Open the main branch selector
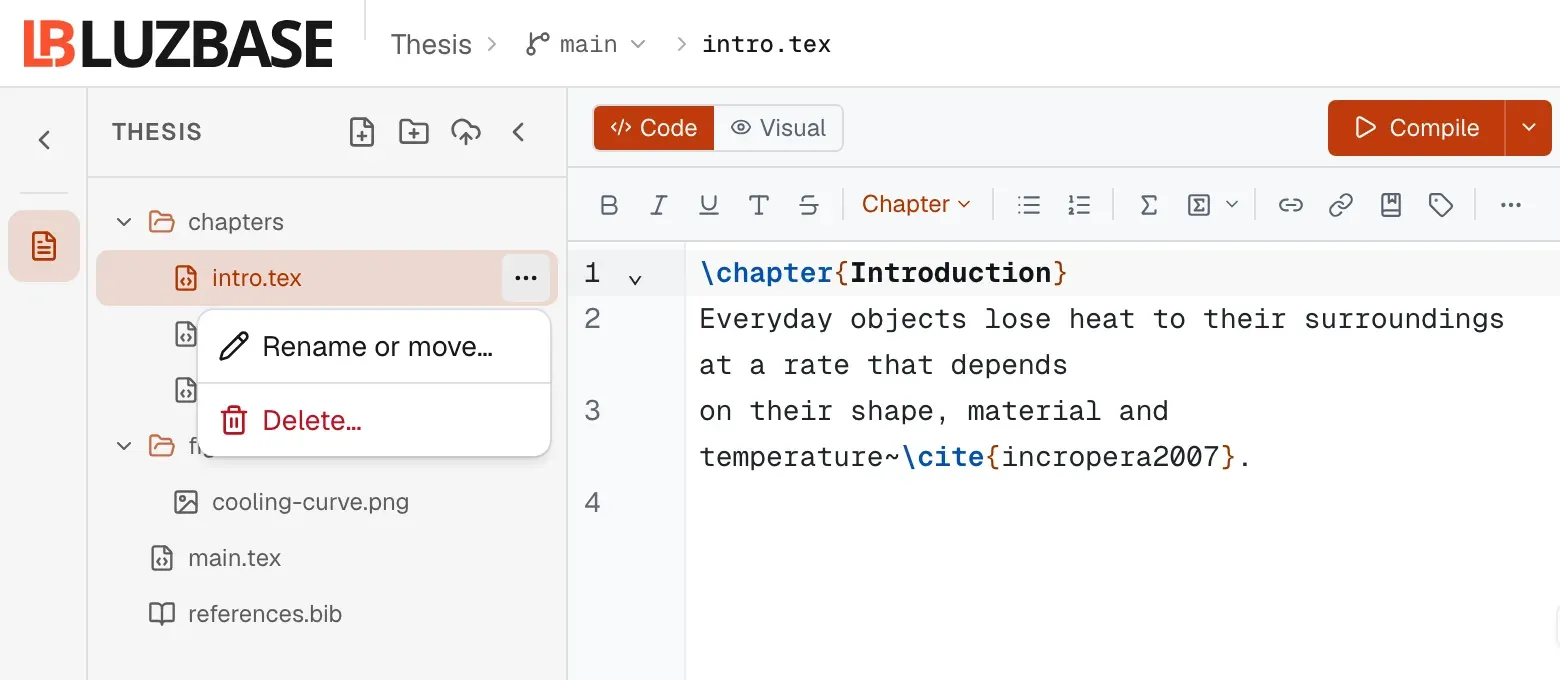 [586, 44]
